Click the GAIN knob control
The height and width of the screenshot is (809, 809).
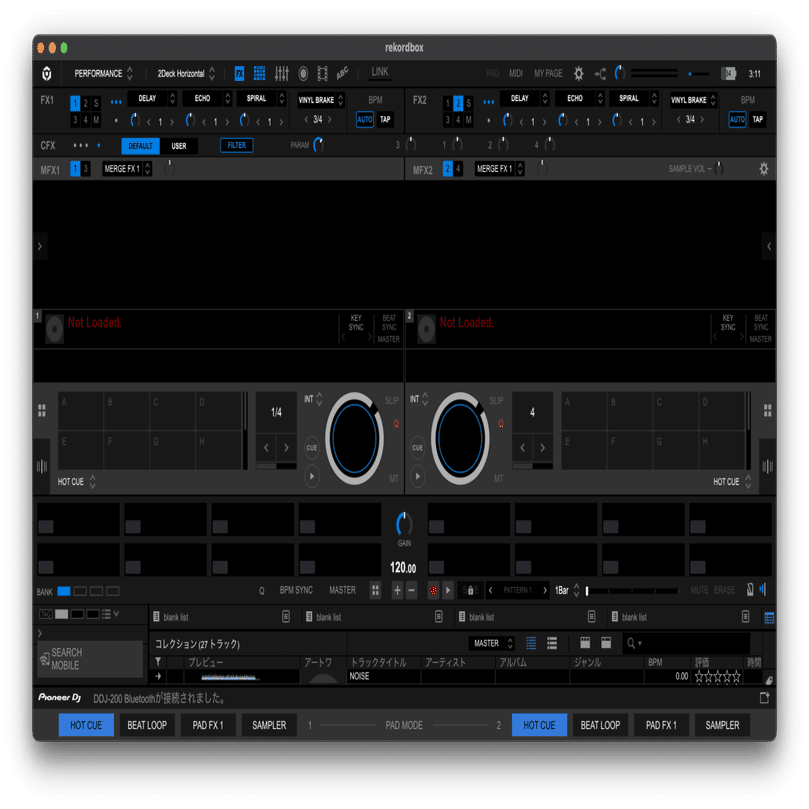coord(403,522)
